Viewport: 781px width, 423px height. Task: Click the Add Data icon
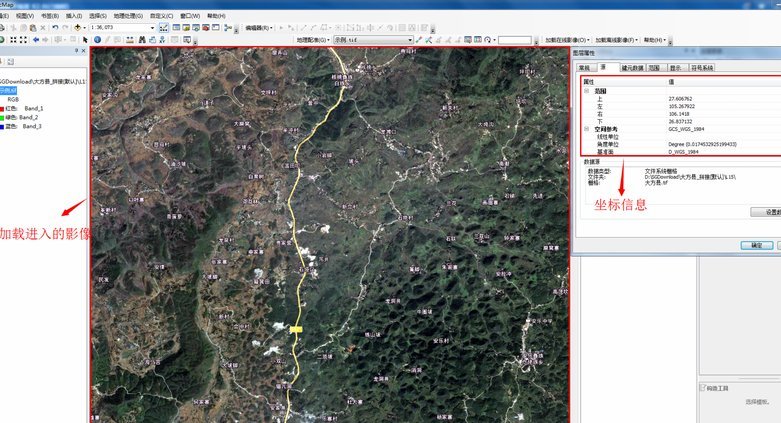click(x=78, y=27)
